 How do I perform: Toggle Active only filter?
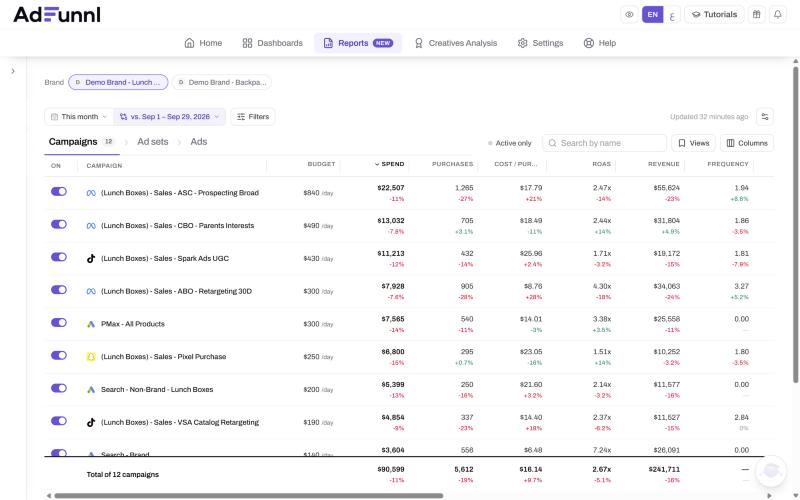point(510,143)
